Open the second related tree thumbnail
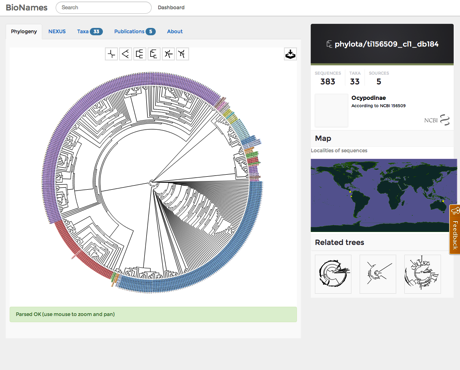This screenshot has width=460, height=370. 378,274
